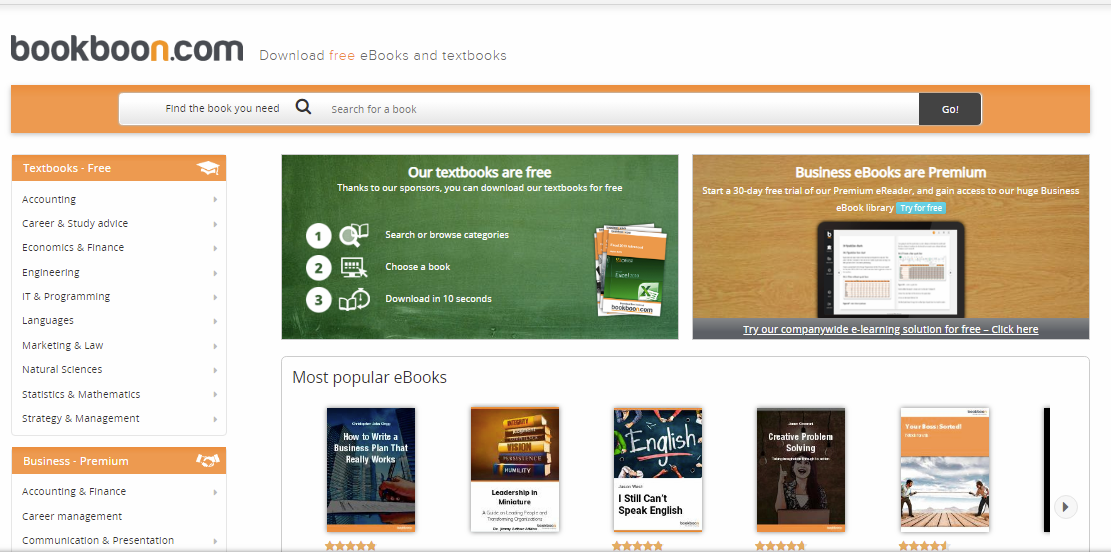Expand the Statistics & Mathematics arrow
The height and width of the screenshot is (552, 1111).
(215, 395)
